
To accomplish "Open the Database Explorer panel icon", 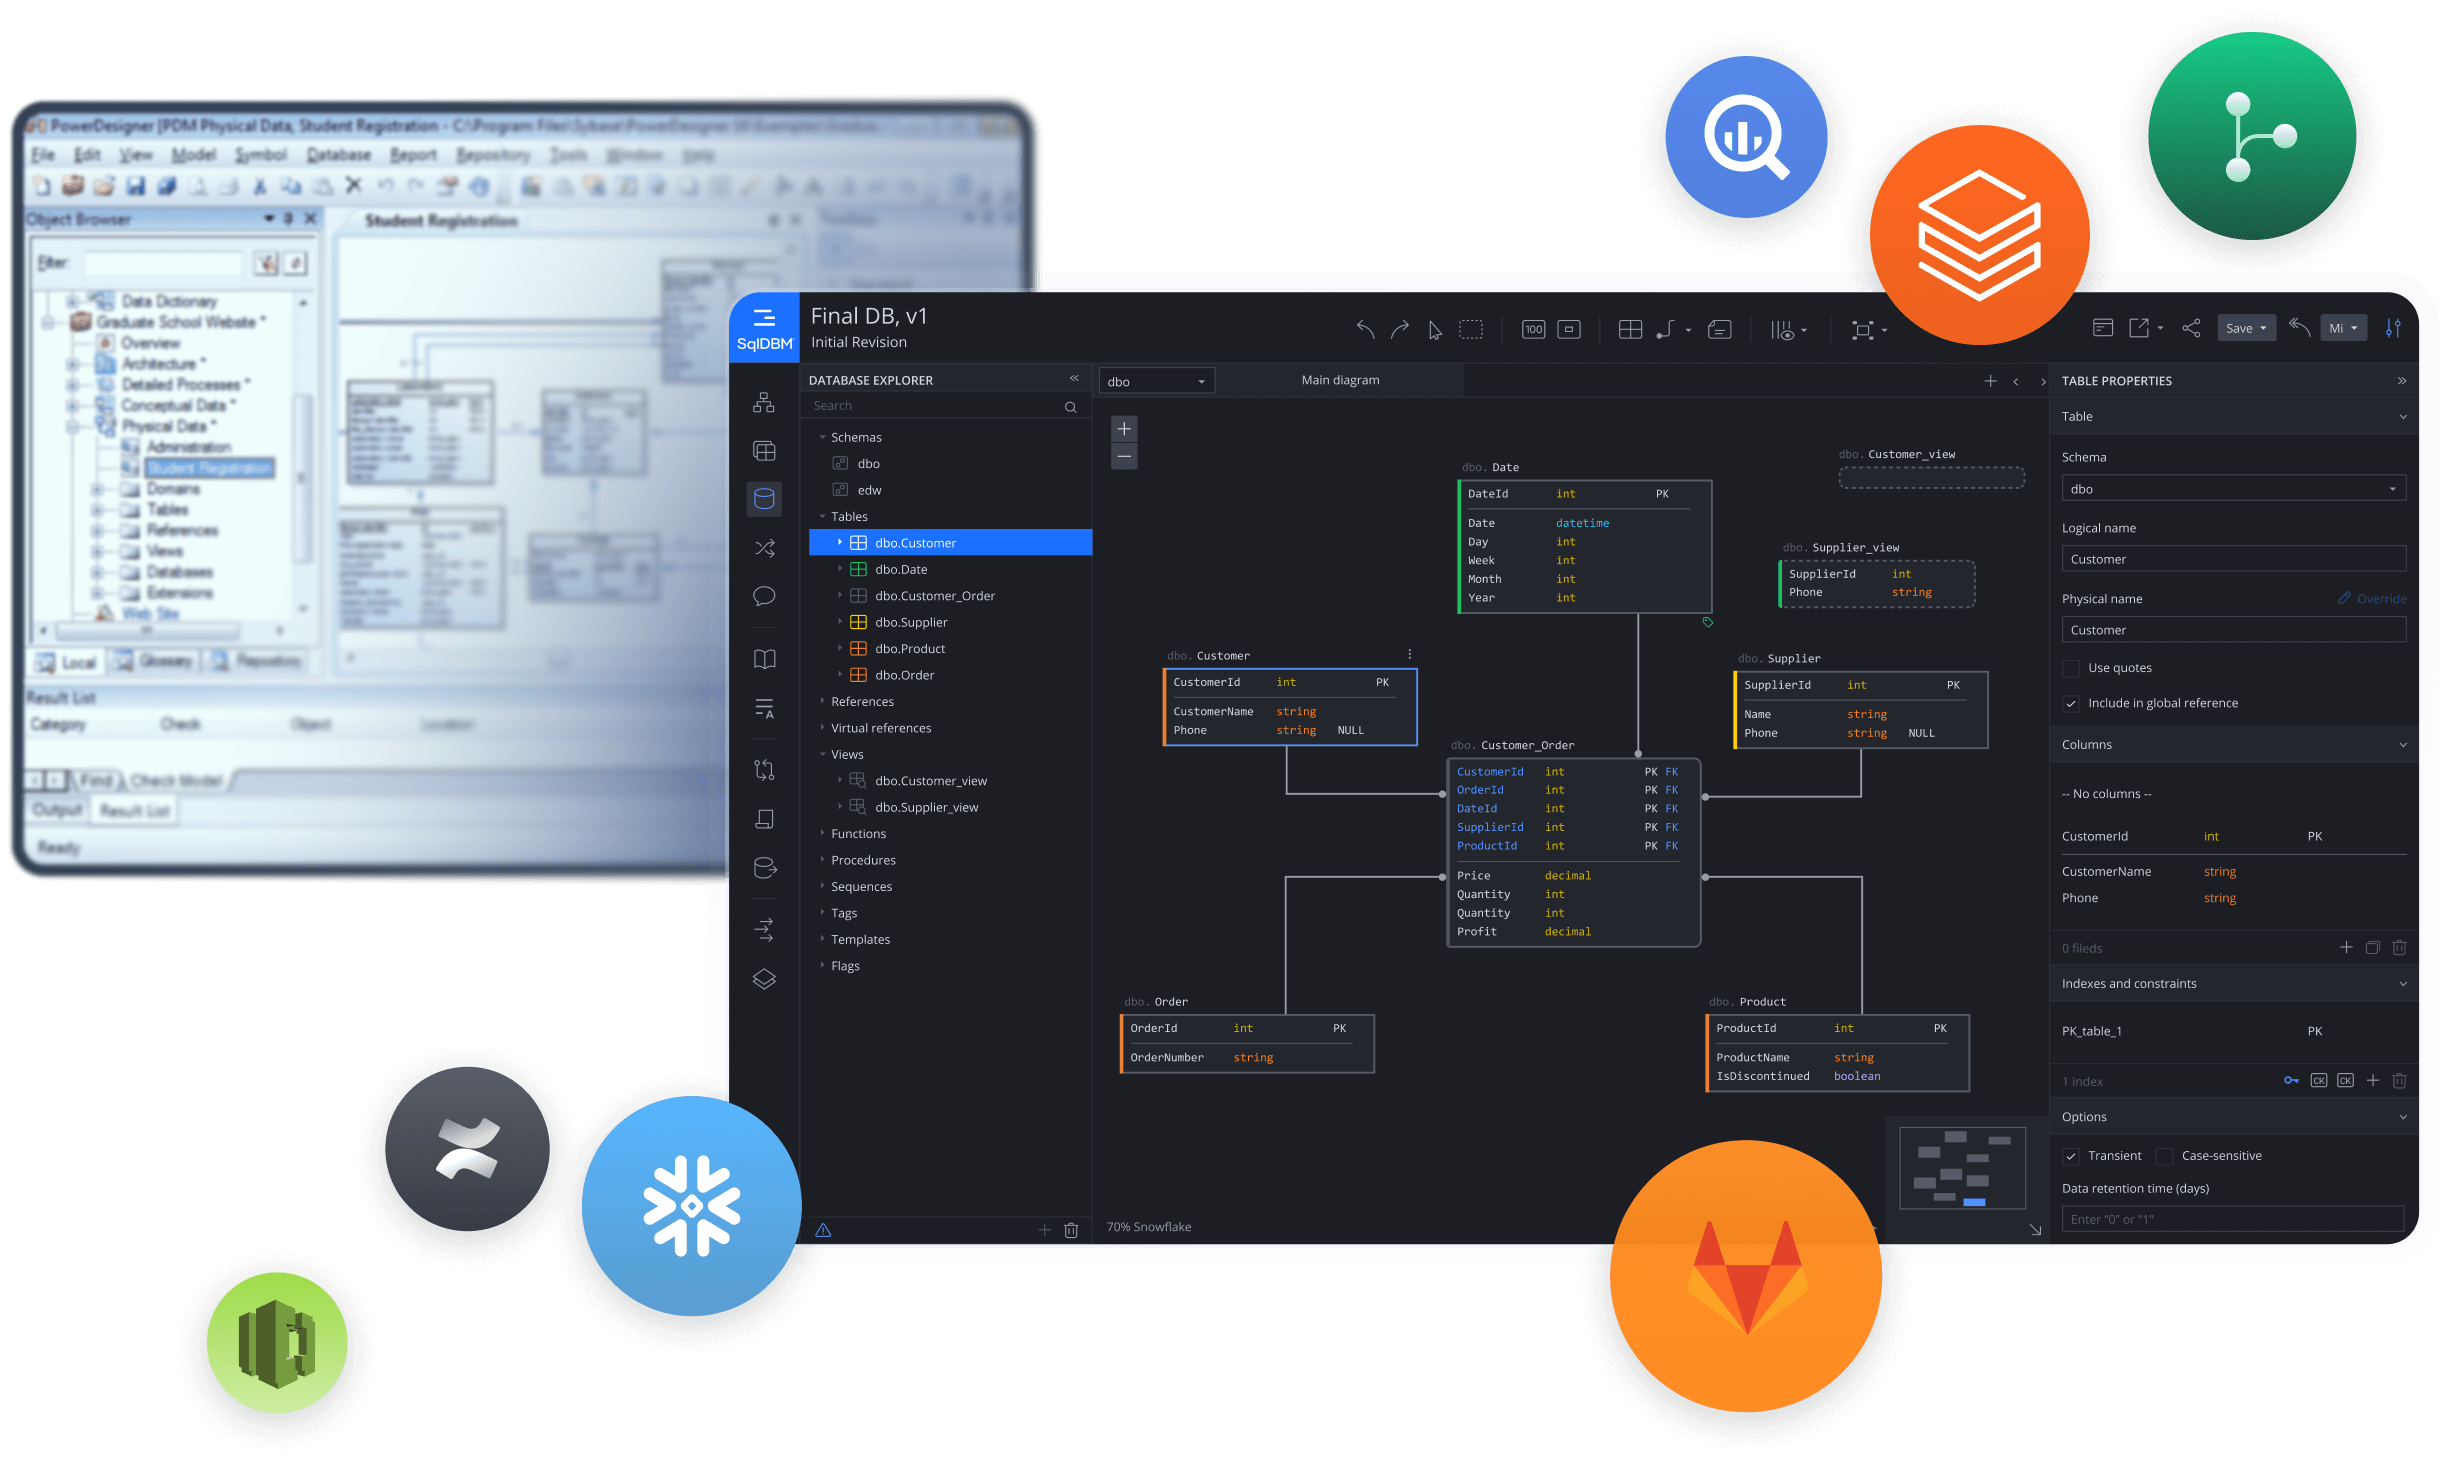I will click(764, 499).
